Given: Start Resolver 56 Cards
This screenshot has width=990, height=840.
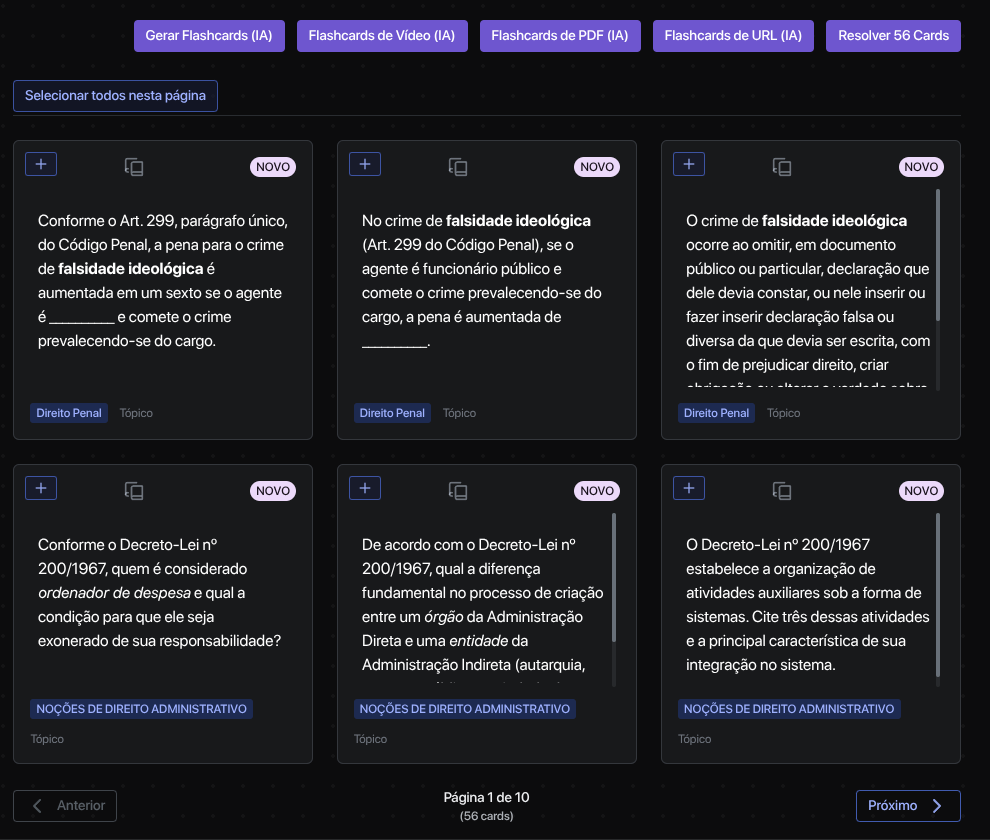Looking at the screenshot, I should tap(893, 35).
